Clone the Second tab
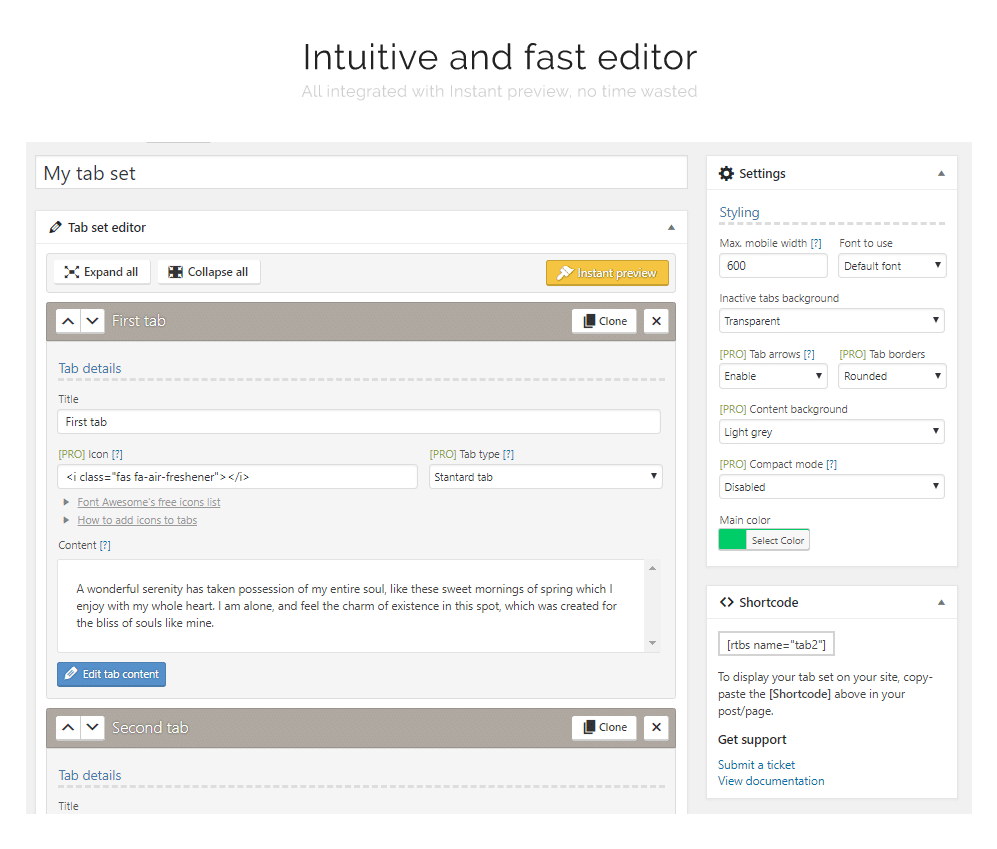997x849 pixels. 604,727
